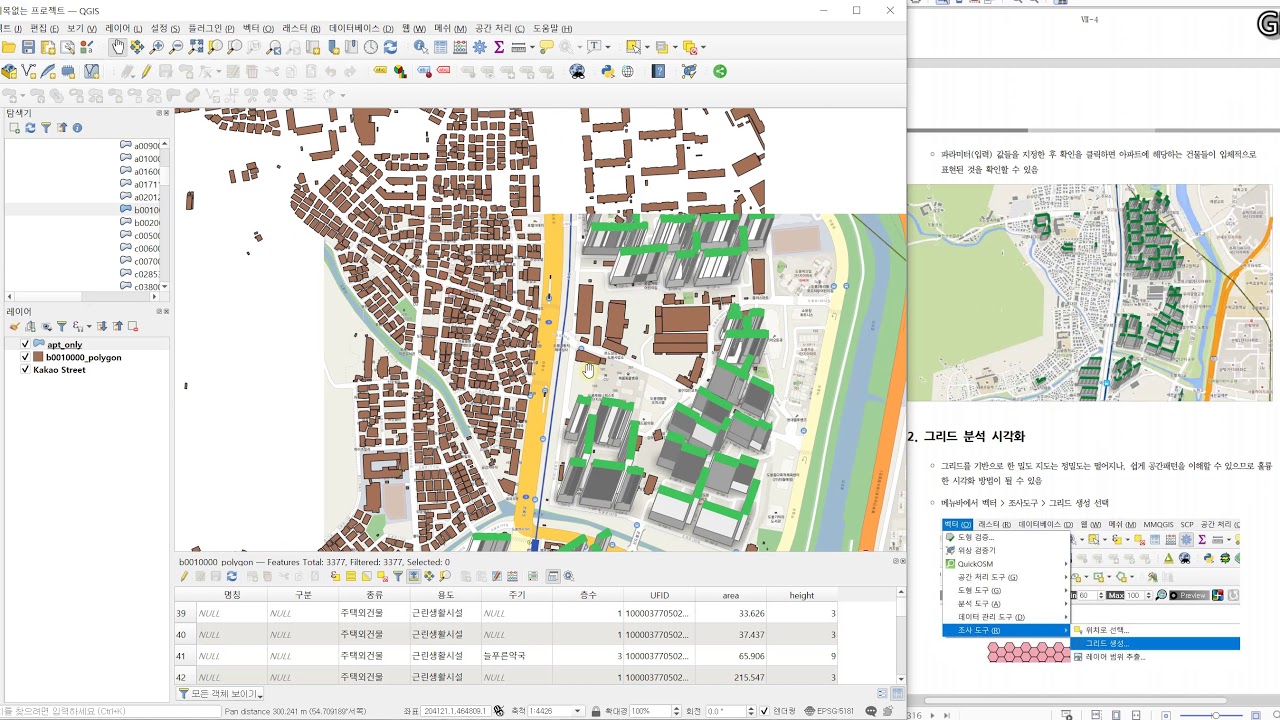Click the green share plugin icon
Screen dimensions: 1280x720
719,71
